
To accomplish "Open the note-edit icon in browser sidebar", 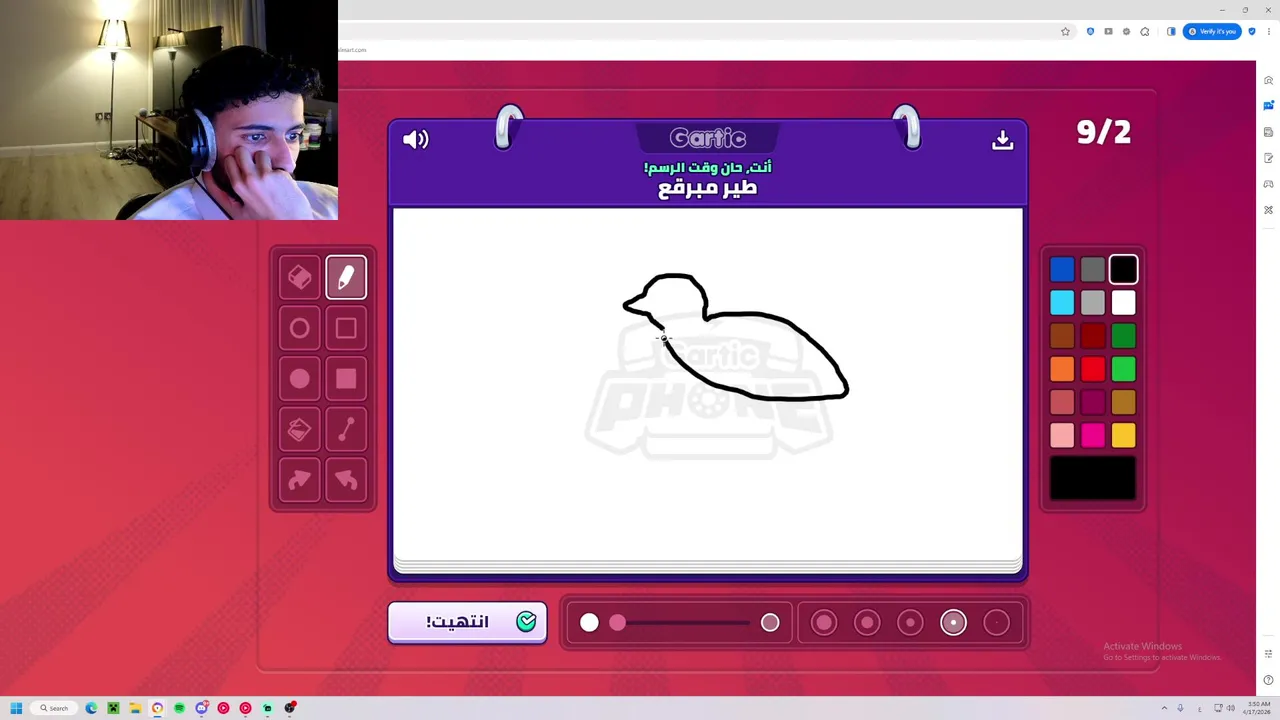I will pos(1268,158).
